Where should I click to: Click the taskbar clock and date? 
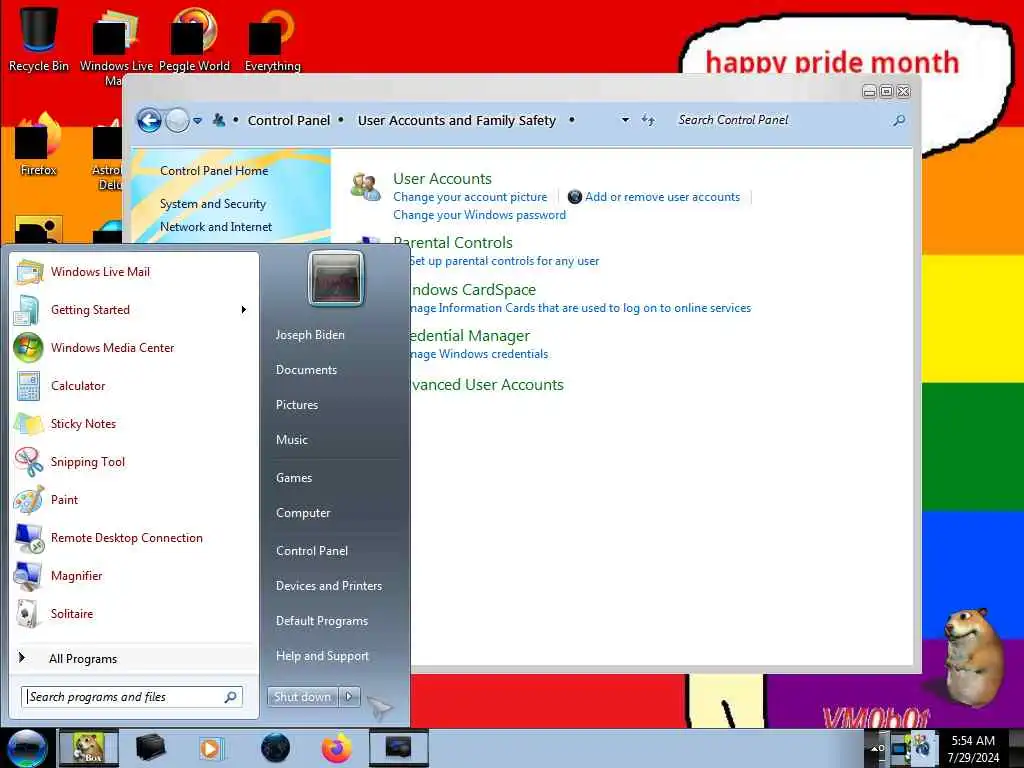[x=973, y=748]
